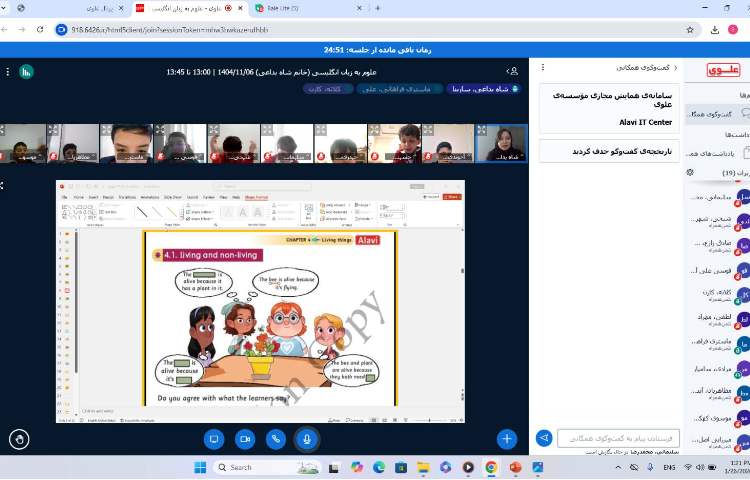
Task: Toggle the users list panel icon
Action: pos(512,71)
